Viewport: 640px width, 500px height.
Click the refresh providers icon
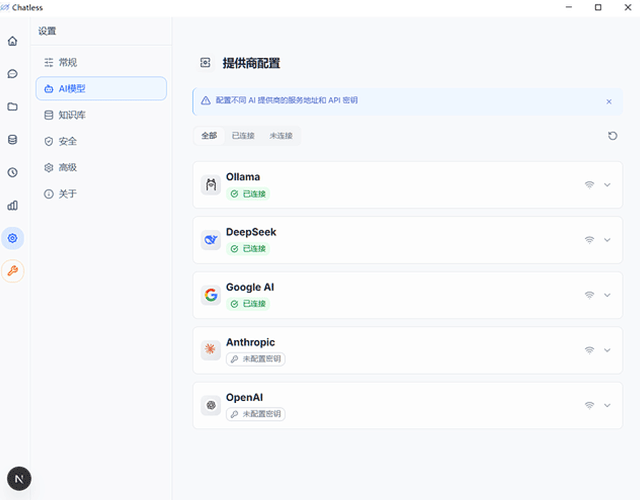click(x=612, y=136)
